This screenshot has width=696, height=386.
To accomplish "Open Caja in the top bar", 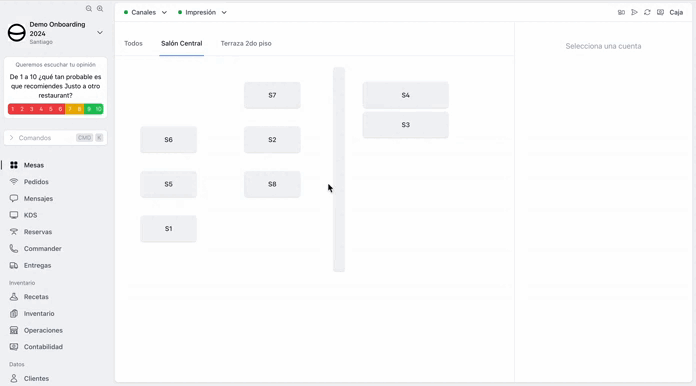I will (676, 12).
